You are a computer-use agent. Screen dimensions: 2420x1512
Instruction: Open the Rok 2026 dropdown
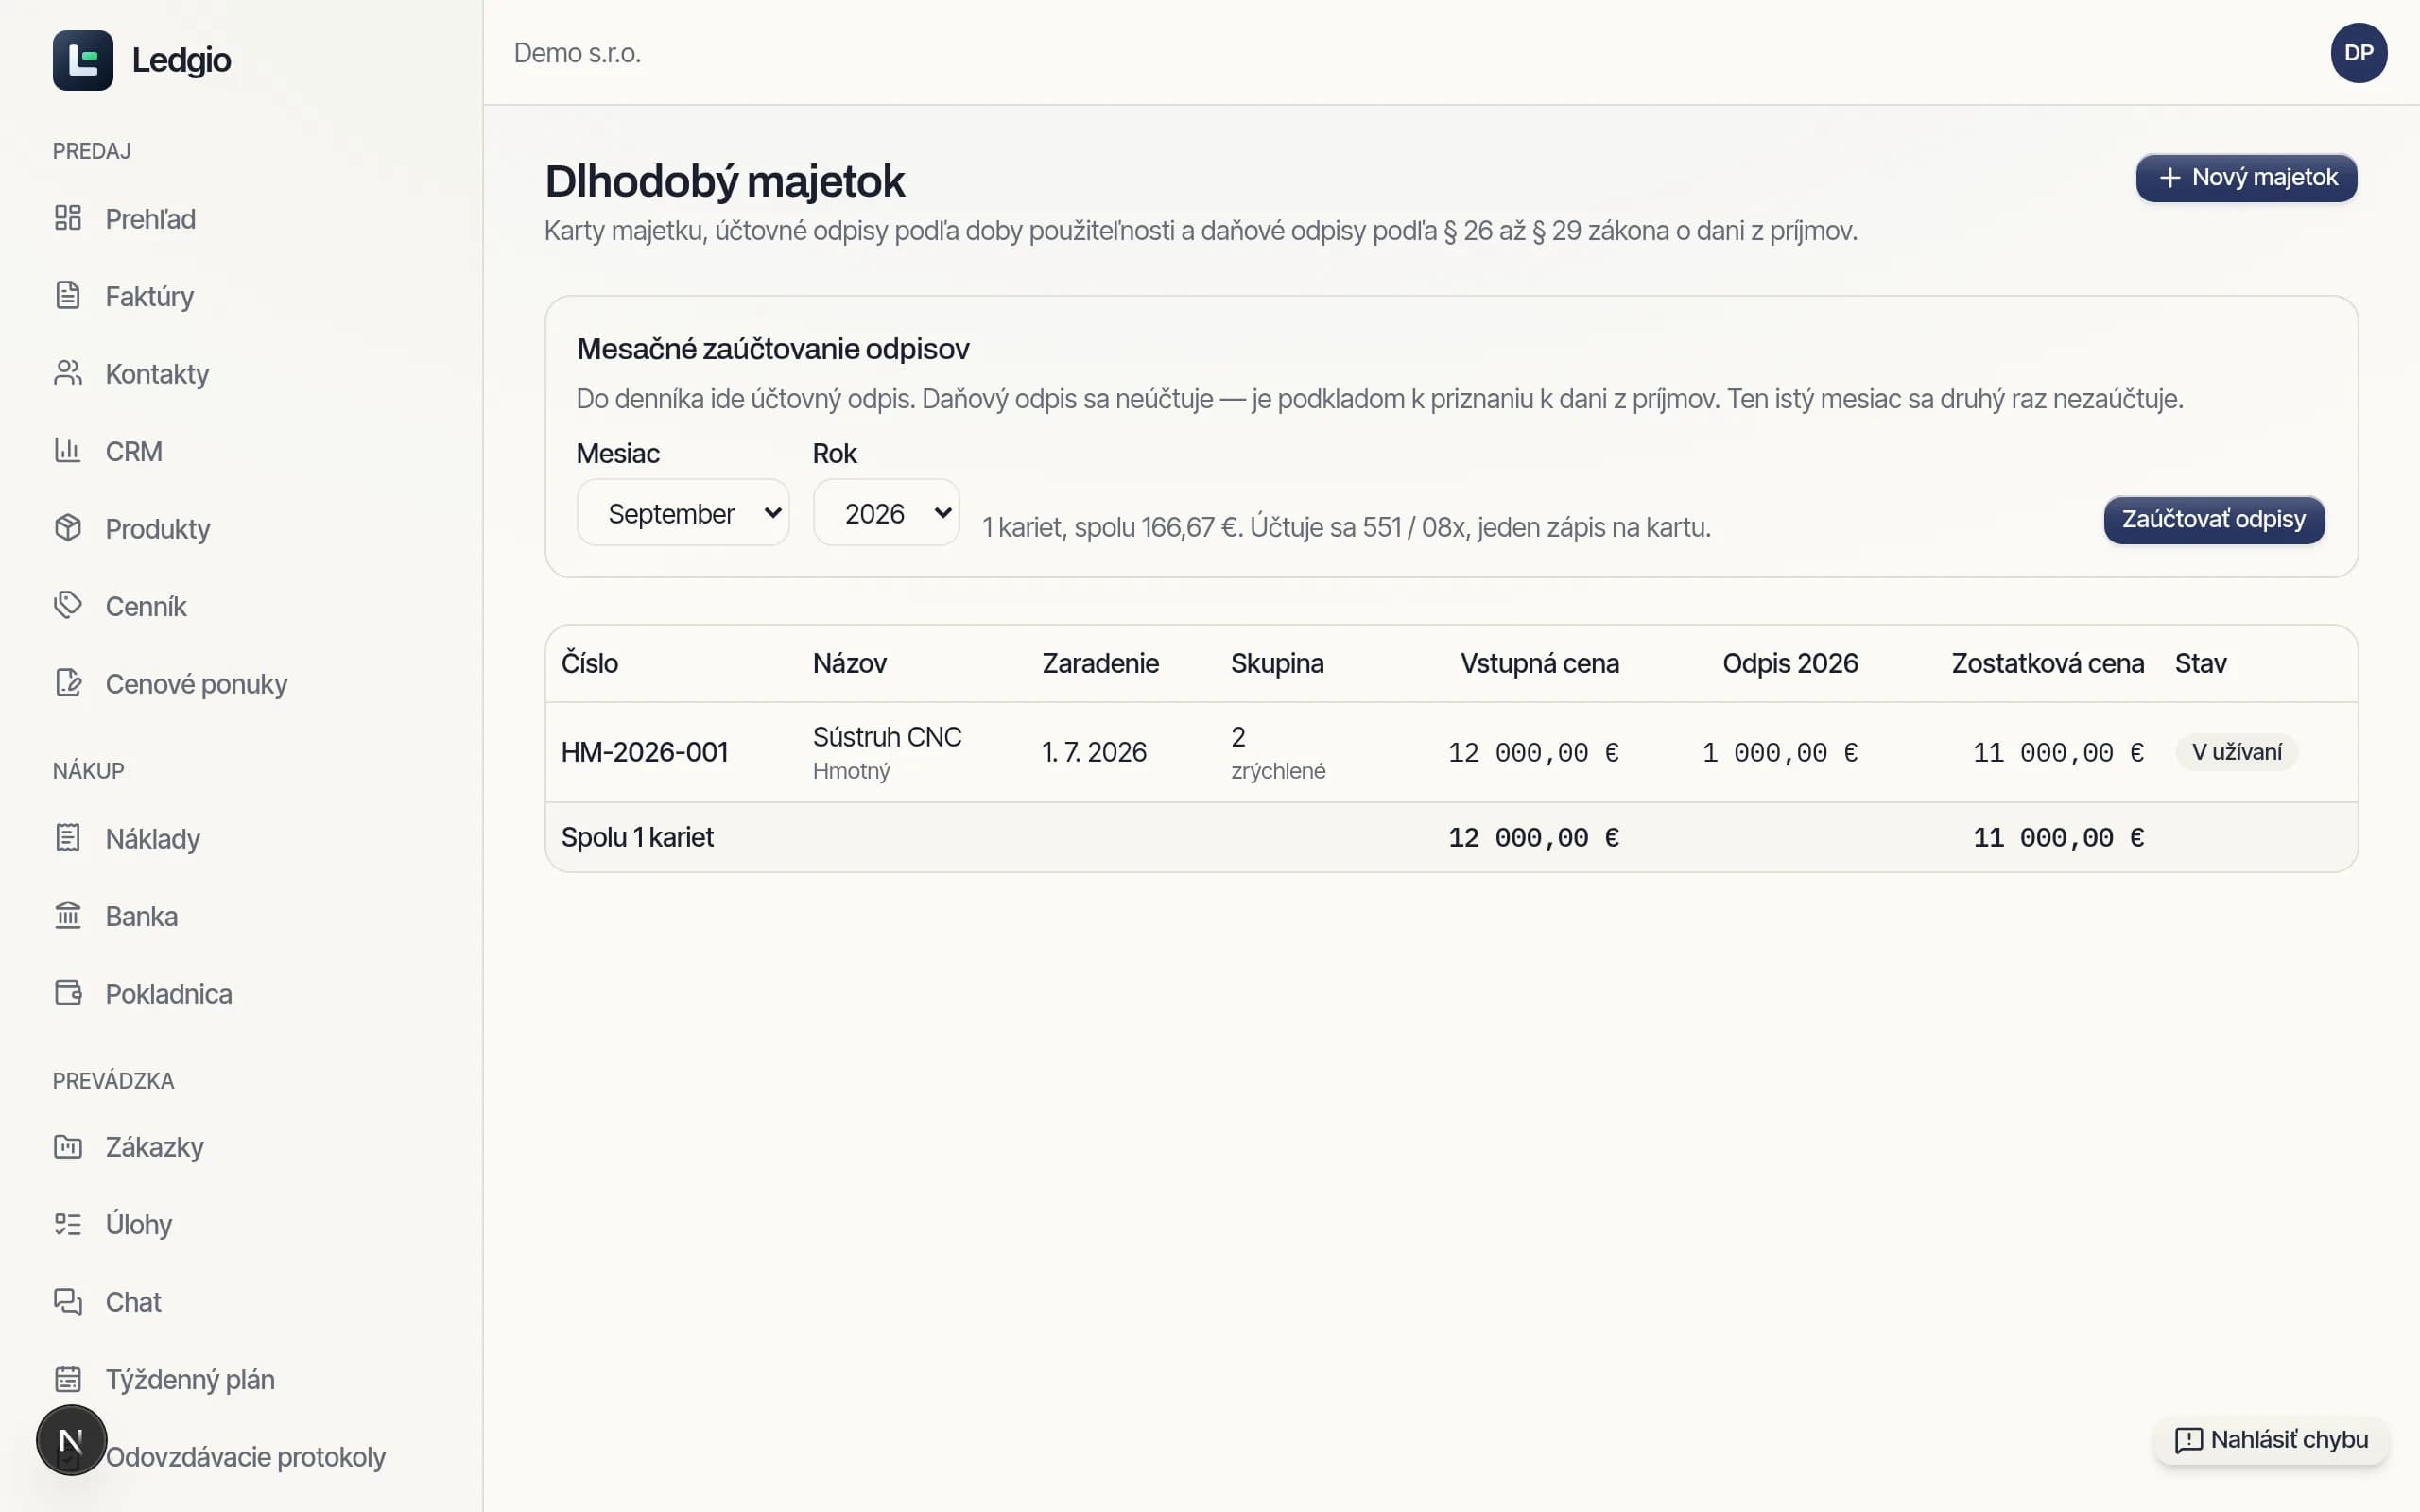pos(886,513)
